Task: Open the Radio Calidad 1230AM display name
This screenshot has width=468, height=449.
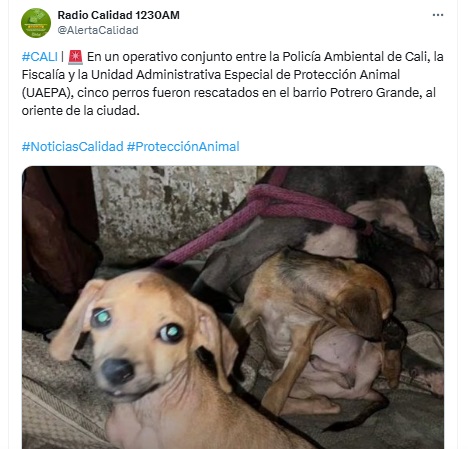Action: 118,15
